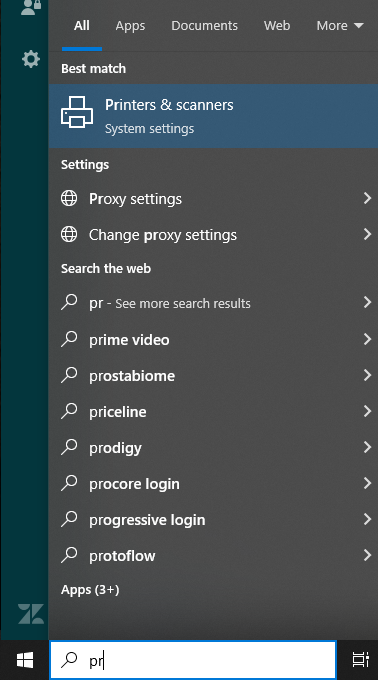Expand chevron for 'pr - See more search results'
This screenshot has height=680, width=378.
(x=367, y=303)
